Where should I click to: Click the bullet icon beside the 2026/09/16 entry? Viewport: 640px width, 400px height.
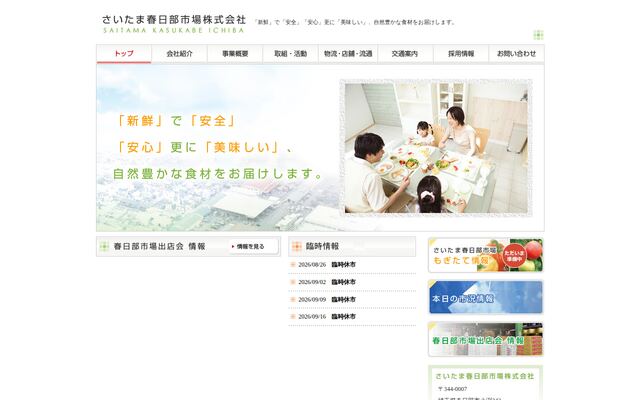tap(293, 317)
